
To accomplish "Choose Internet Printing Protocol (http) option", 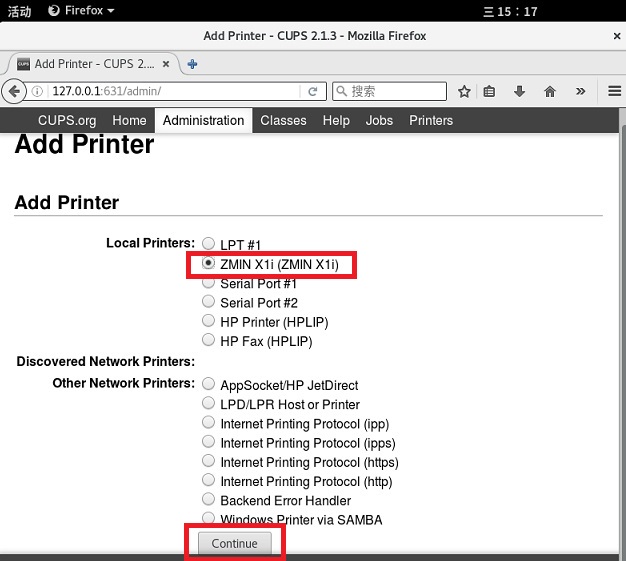I will click(208, 480).
